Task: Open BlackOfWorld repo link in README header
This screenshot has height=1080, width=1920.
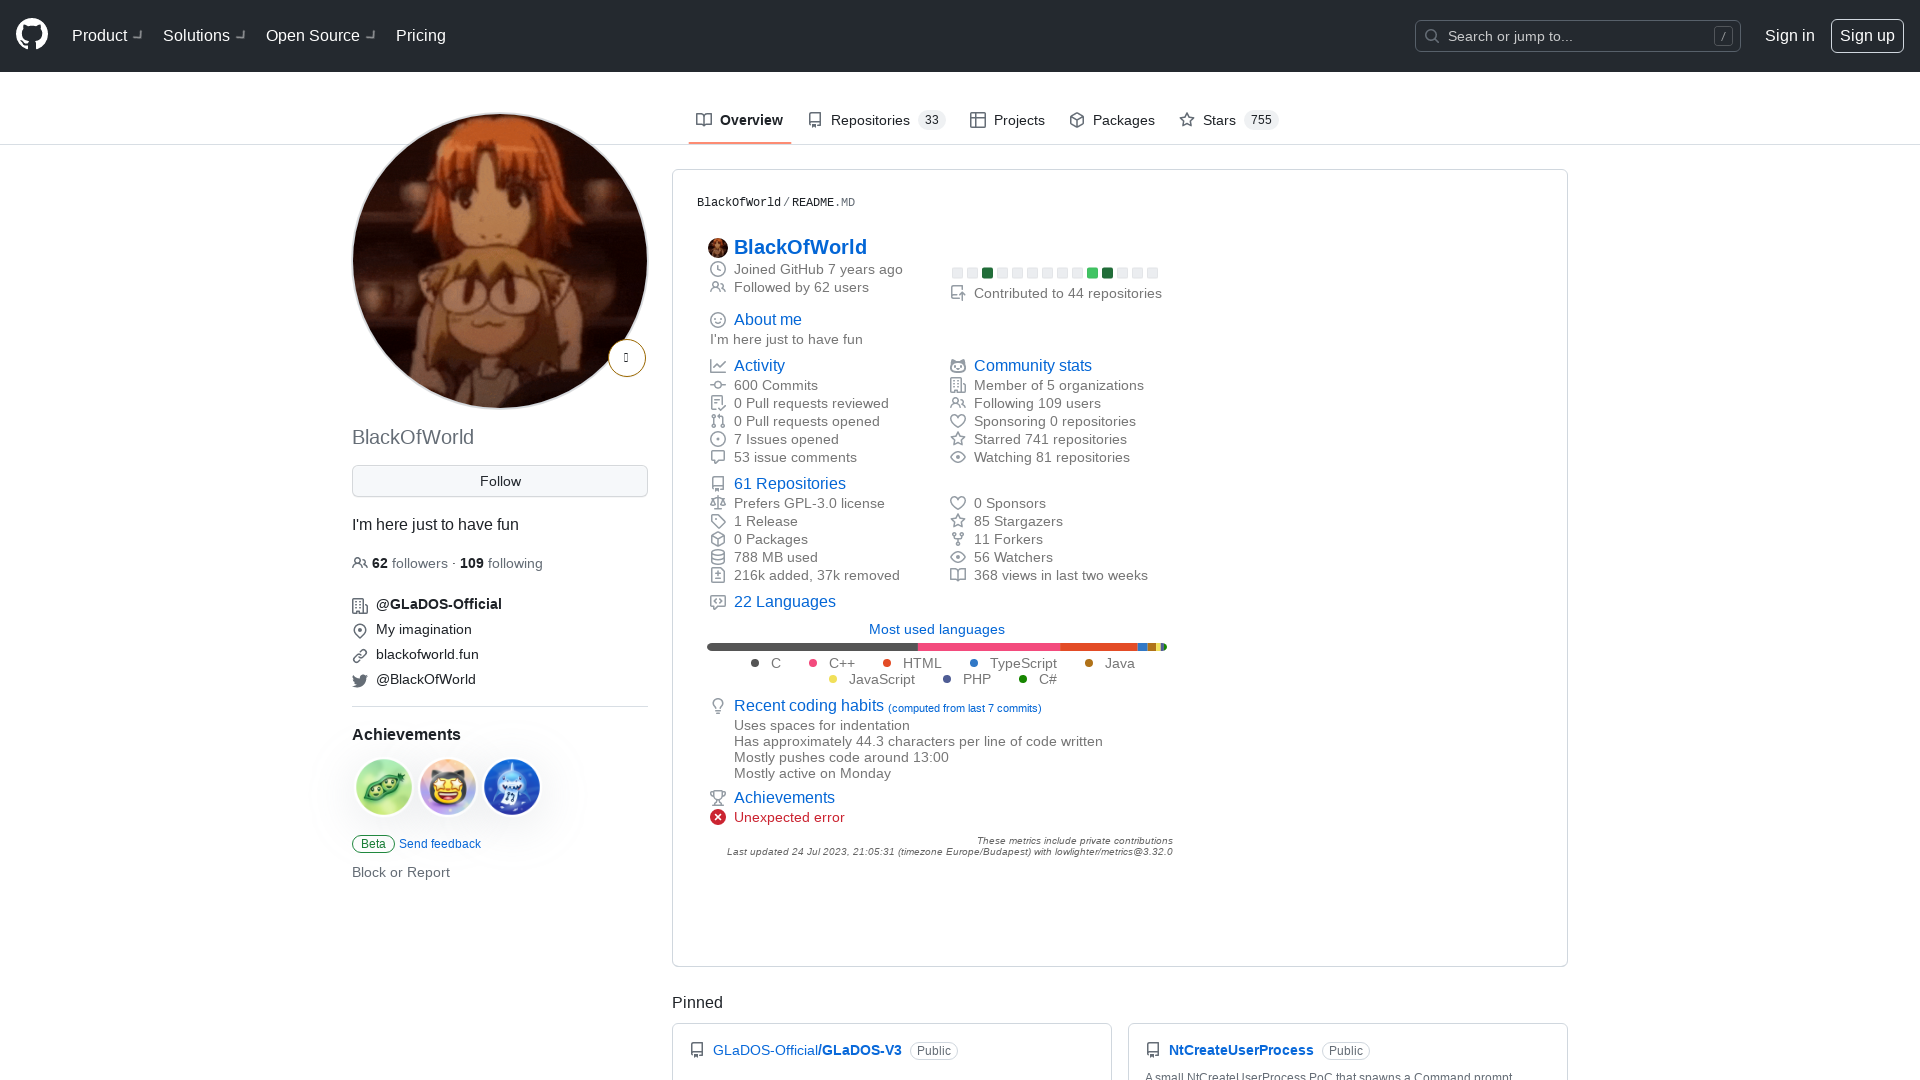Action: [x=739, y=202]
